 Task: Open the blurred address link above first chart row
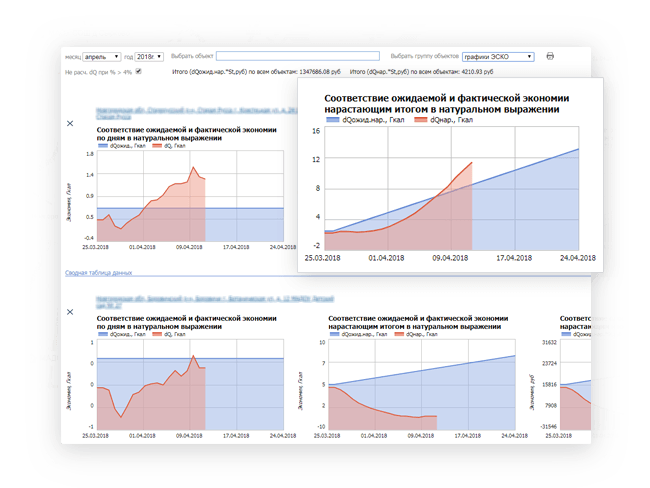point(196,112)
